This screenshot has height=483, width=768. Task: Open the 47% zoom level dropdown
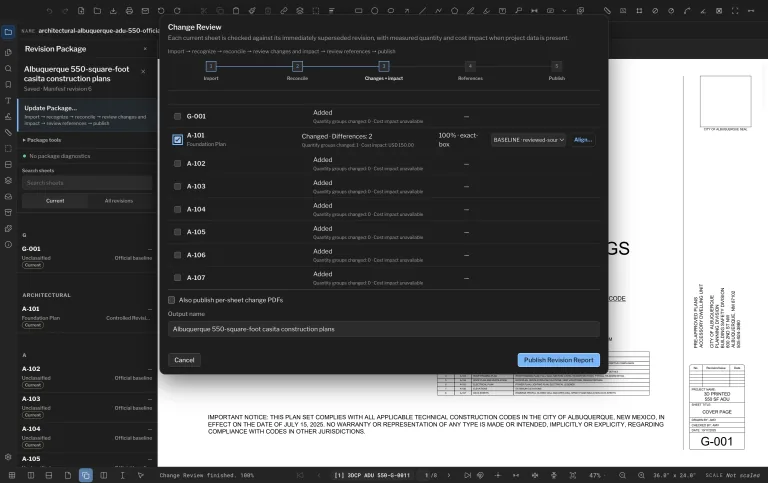(597, 475)
